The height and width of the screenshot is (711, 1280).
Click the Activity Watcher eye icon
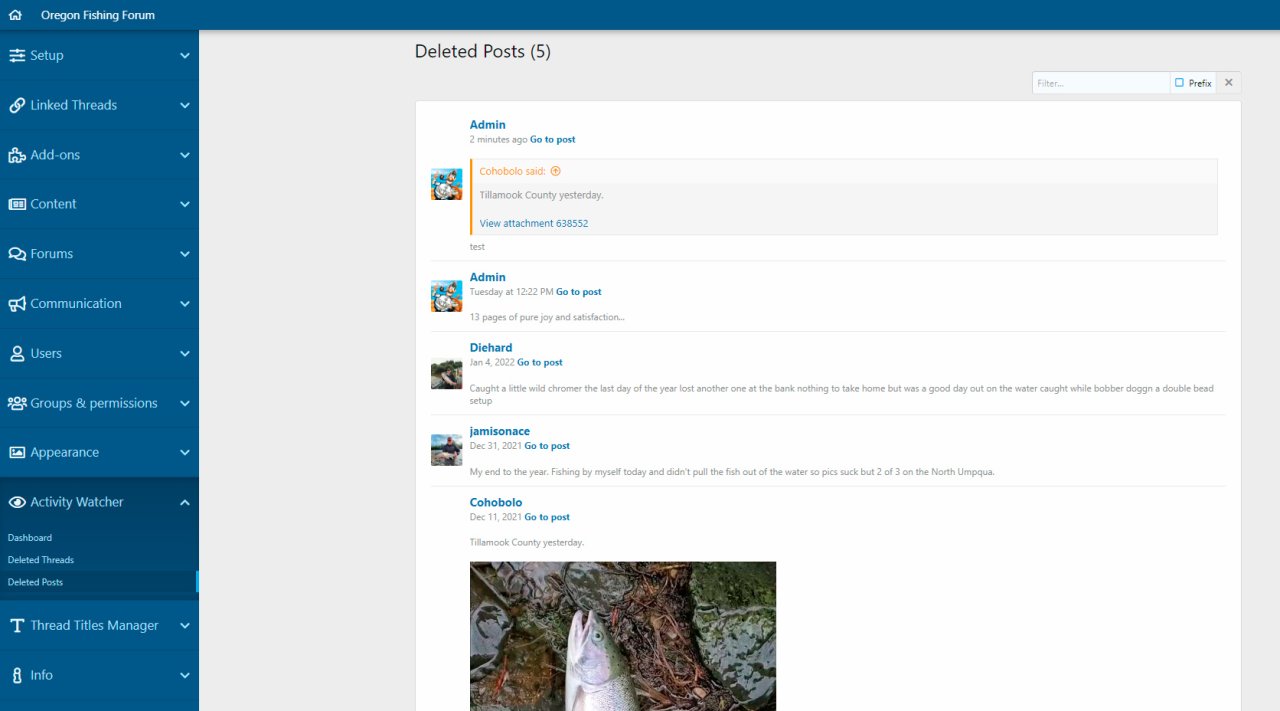(17, 502)
